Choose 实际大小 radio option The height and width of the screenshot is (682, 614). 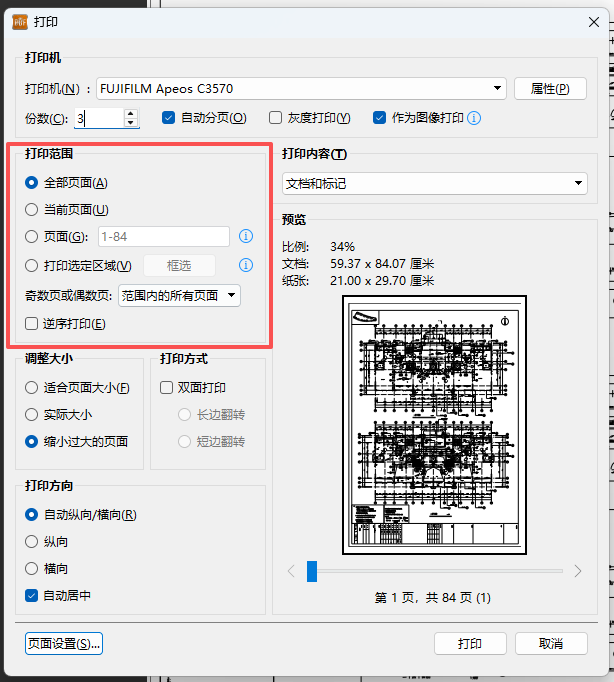coord(32,414)
